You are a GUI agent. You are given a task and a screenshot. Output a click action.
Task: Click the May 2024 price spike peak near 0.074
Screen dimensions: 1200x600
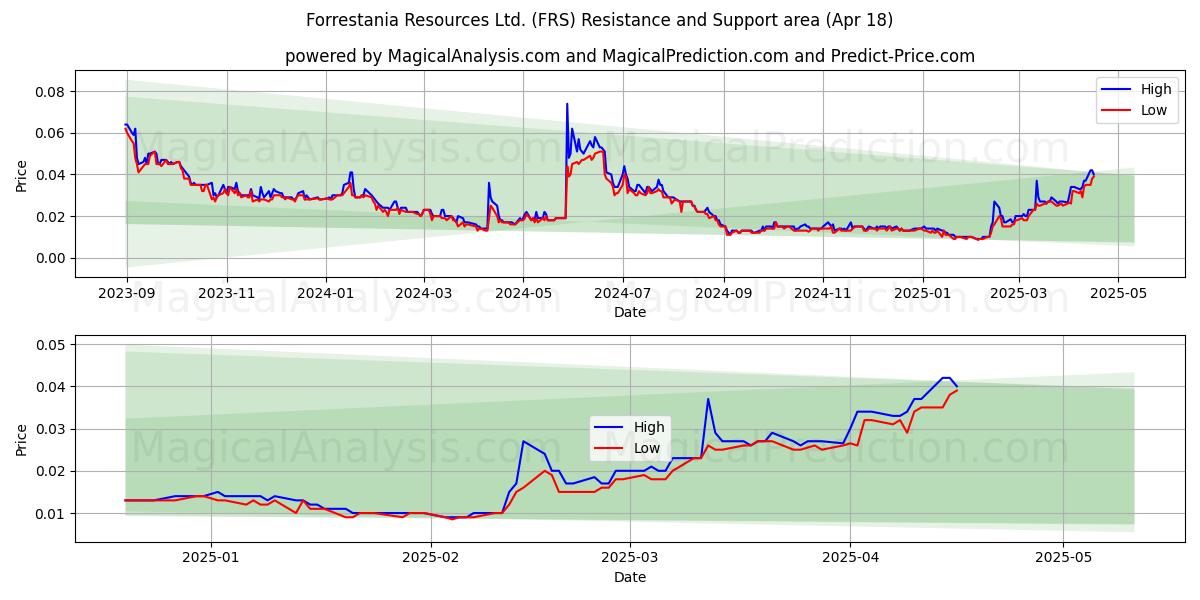pos(567,104)
